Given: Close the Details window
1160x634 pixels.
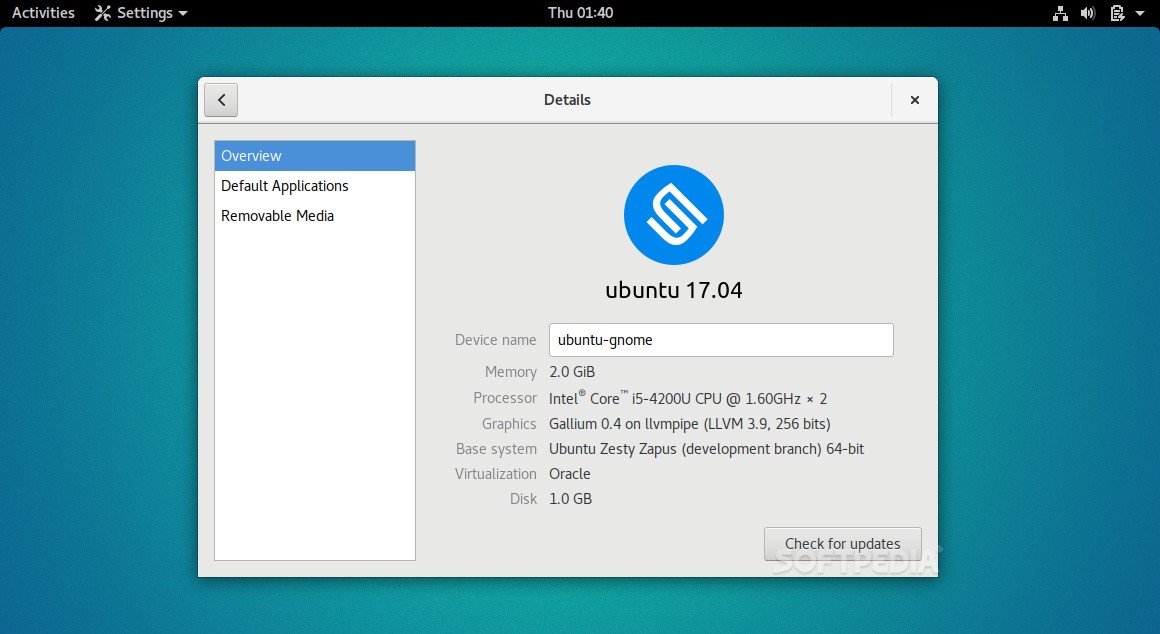Looking at the screenshot, I should (914, 100).
